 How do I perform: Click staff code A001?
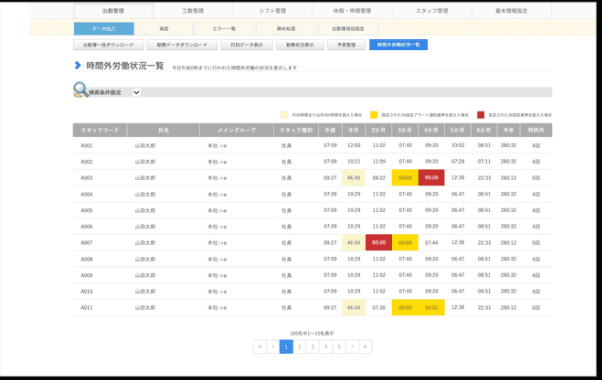(86, 145)
